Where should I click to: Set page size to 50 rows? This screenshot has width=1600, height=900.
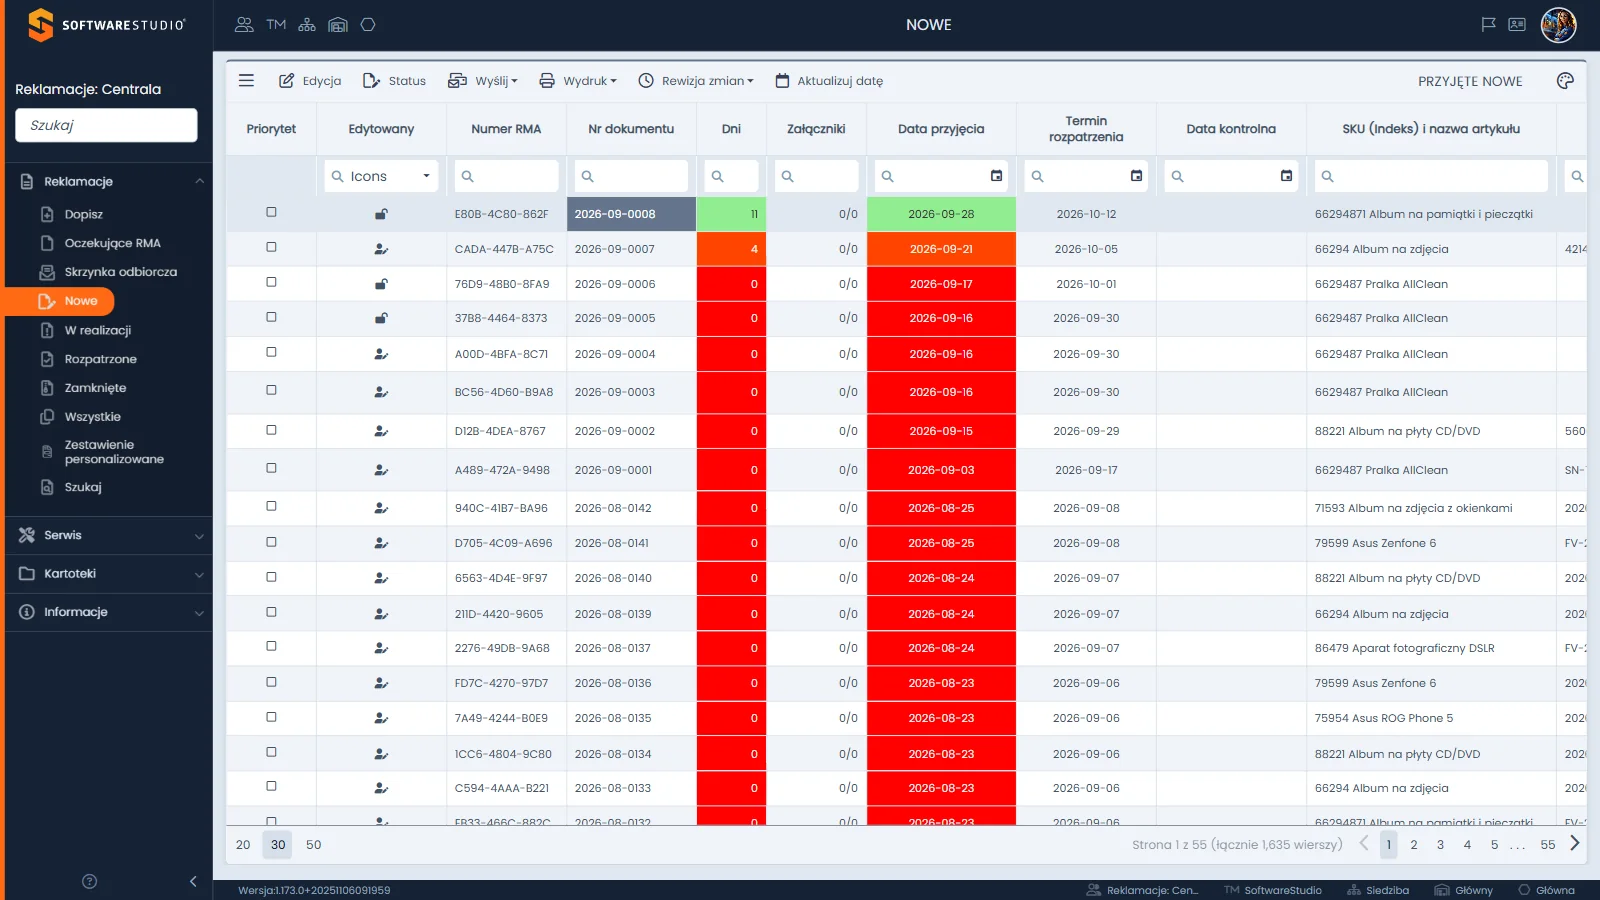click(x=313, y=845)
